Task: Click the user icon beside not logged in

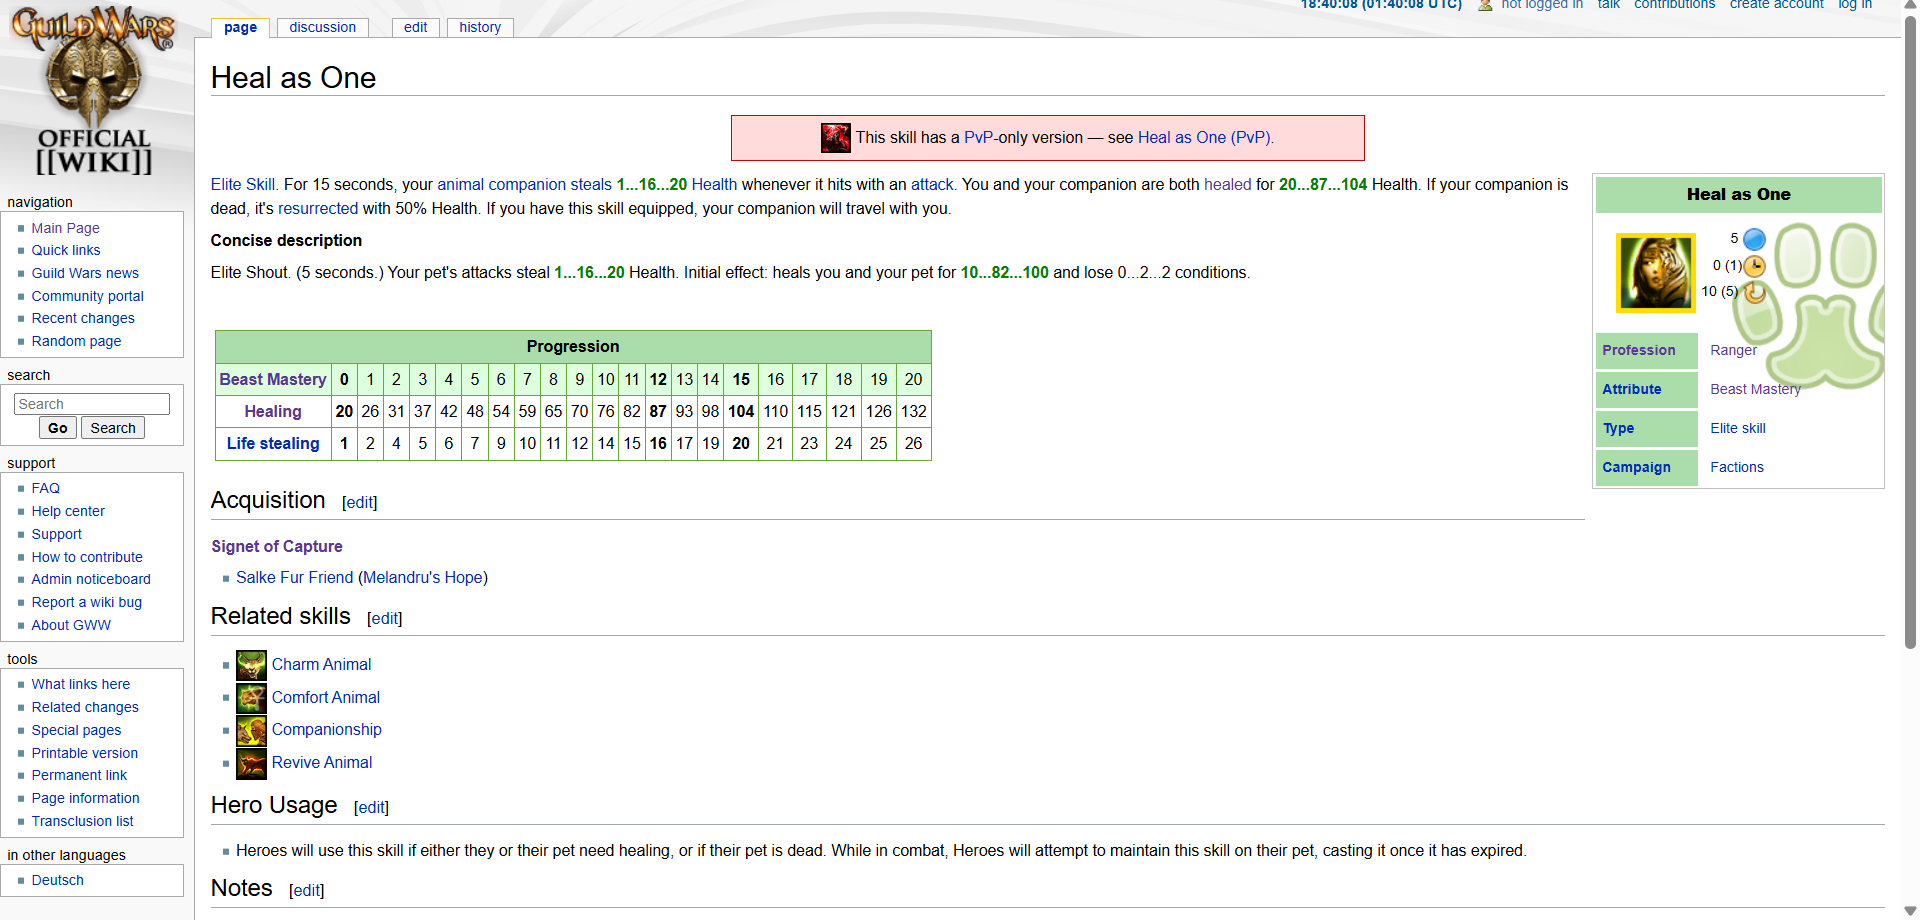Action: pos(1485,5)
